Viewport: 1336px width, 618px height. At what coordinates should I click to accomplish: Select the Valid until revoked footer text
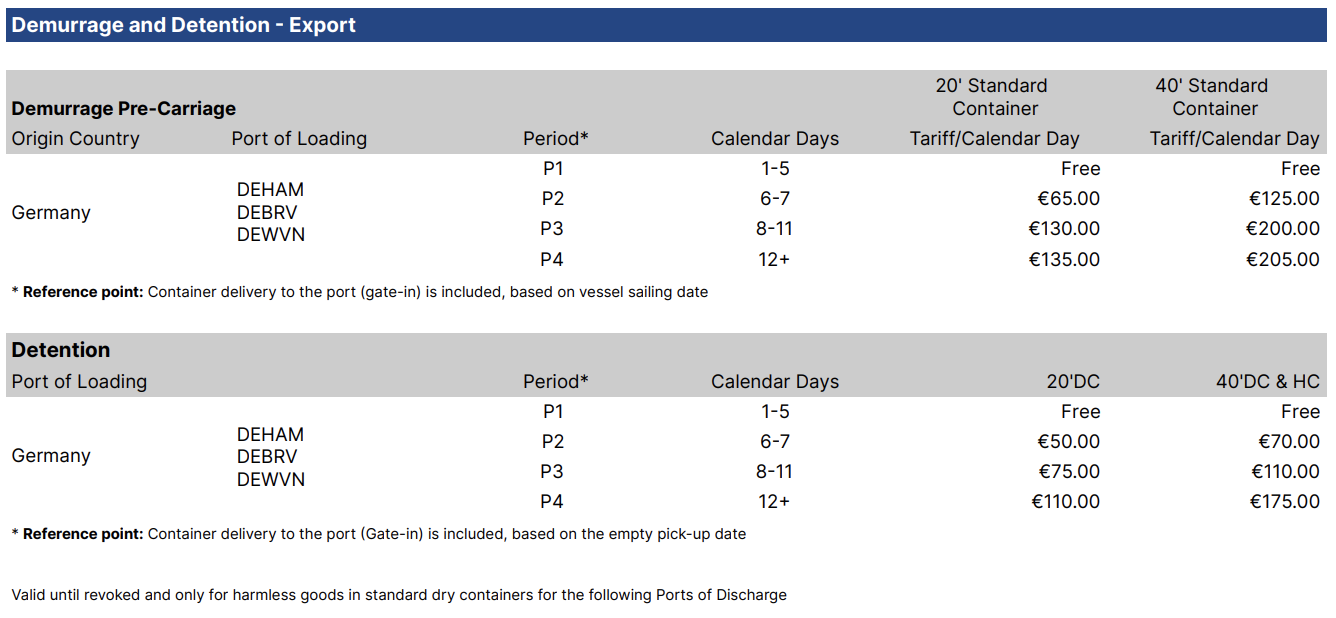(x=399, y=595)
